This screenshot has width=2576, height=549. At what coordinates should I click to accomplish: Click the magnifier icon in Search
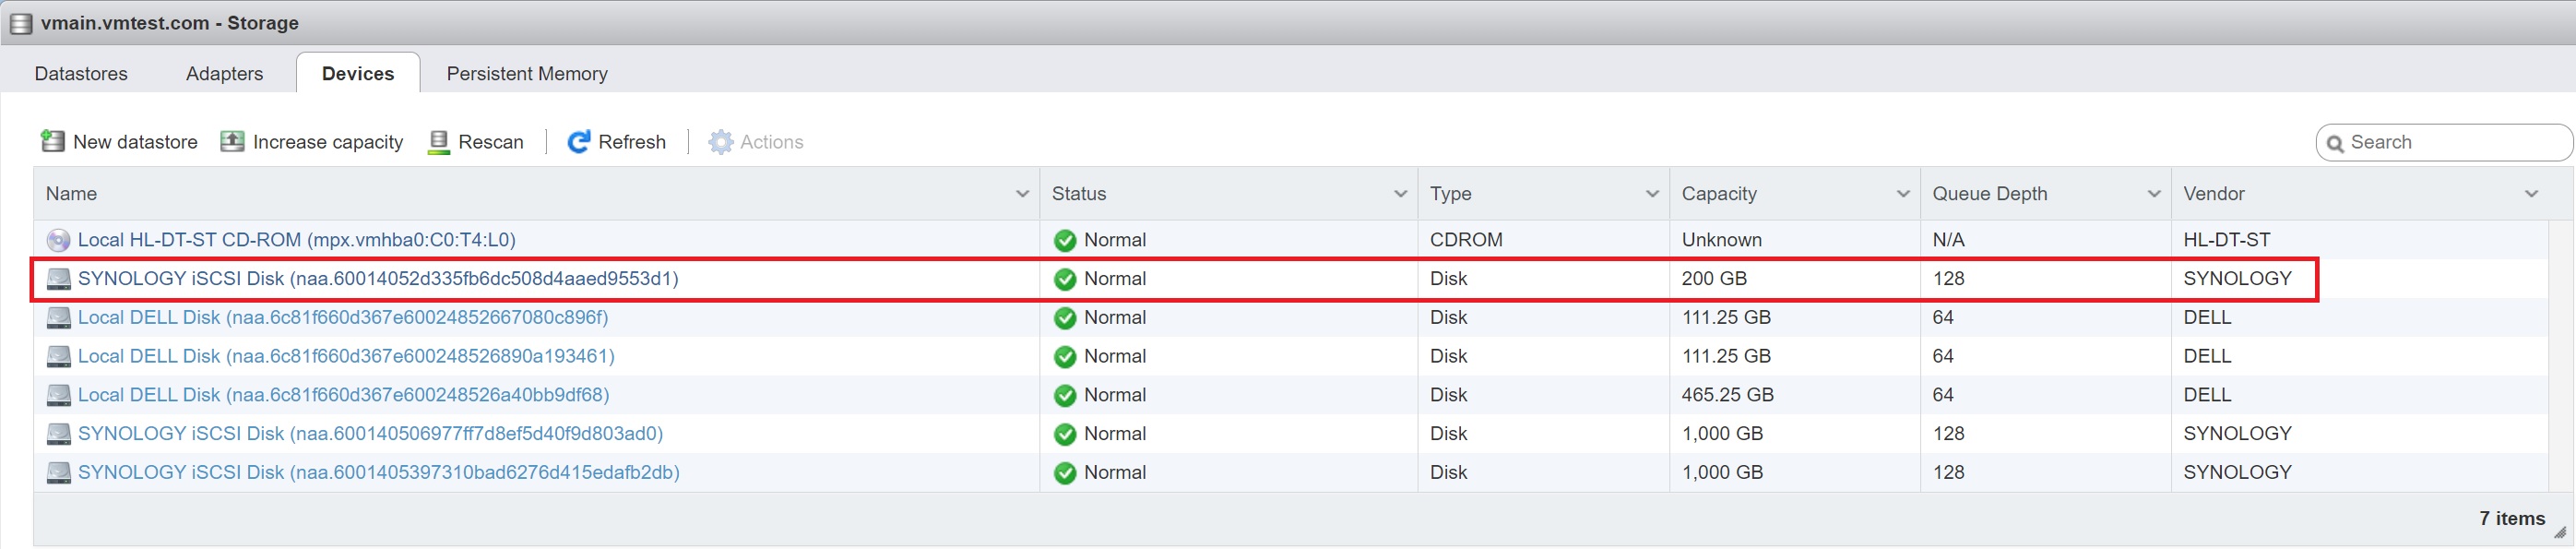tap(2335, 143)
